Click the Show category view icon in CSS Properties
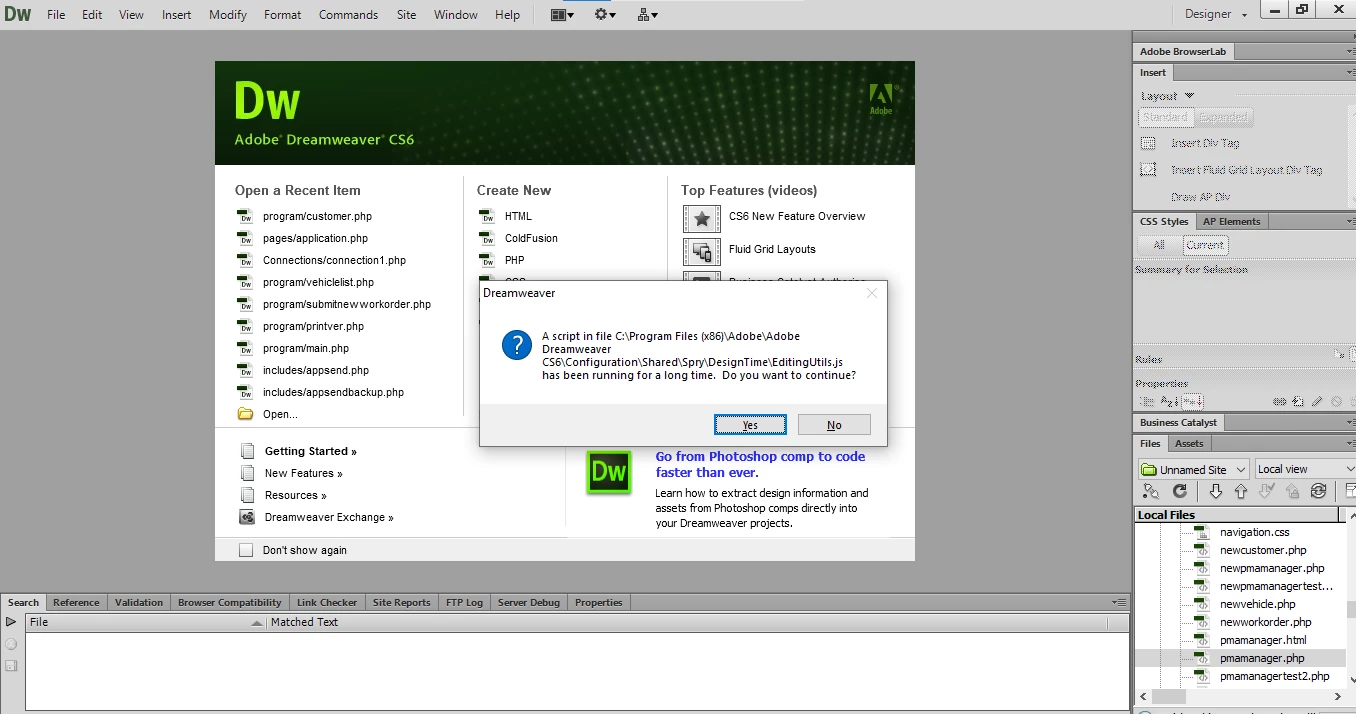 1147,401
